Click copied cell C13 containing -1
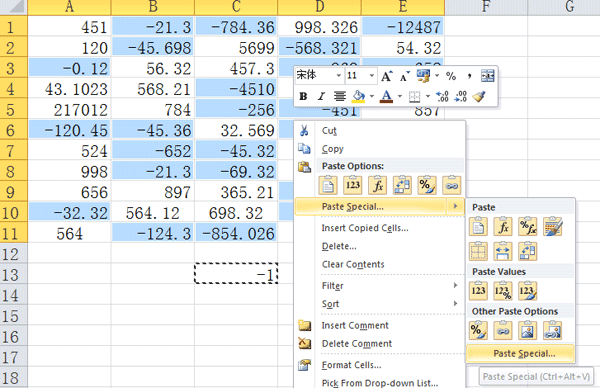Screen dimensions: 600x388 tap(236, 273)
